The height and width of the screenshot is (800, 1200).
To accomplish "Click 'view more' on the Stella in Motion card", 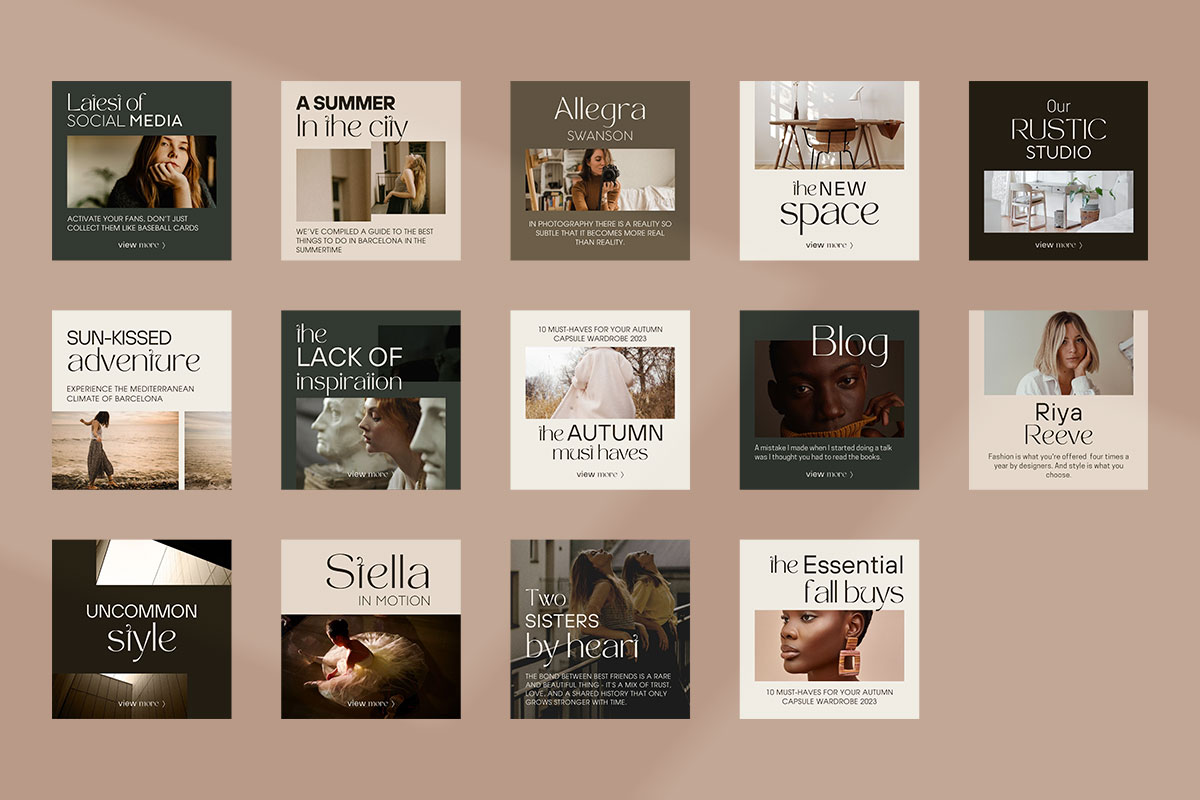I will pyautogui.click(x=370, y=703).
